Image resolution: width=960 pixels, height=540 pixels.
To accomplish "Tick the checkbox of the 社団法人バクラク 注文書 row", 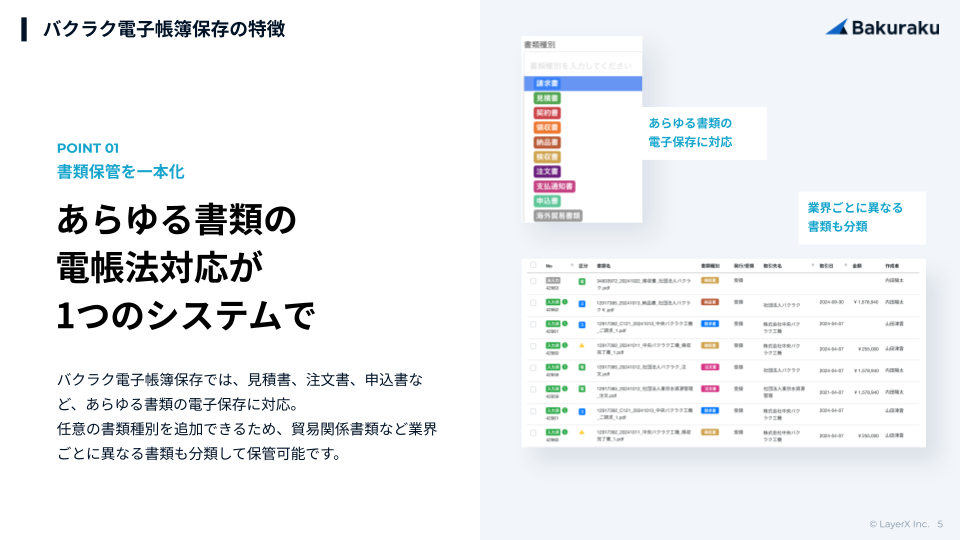I will pos(533,367).
